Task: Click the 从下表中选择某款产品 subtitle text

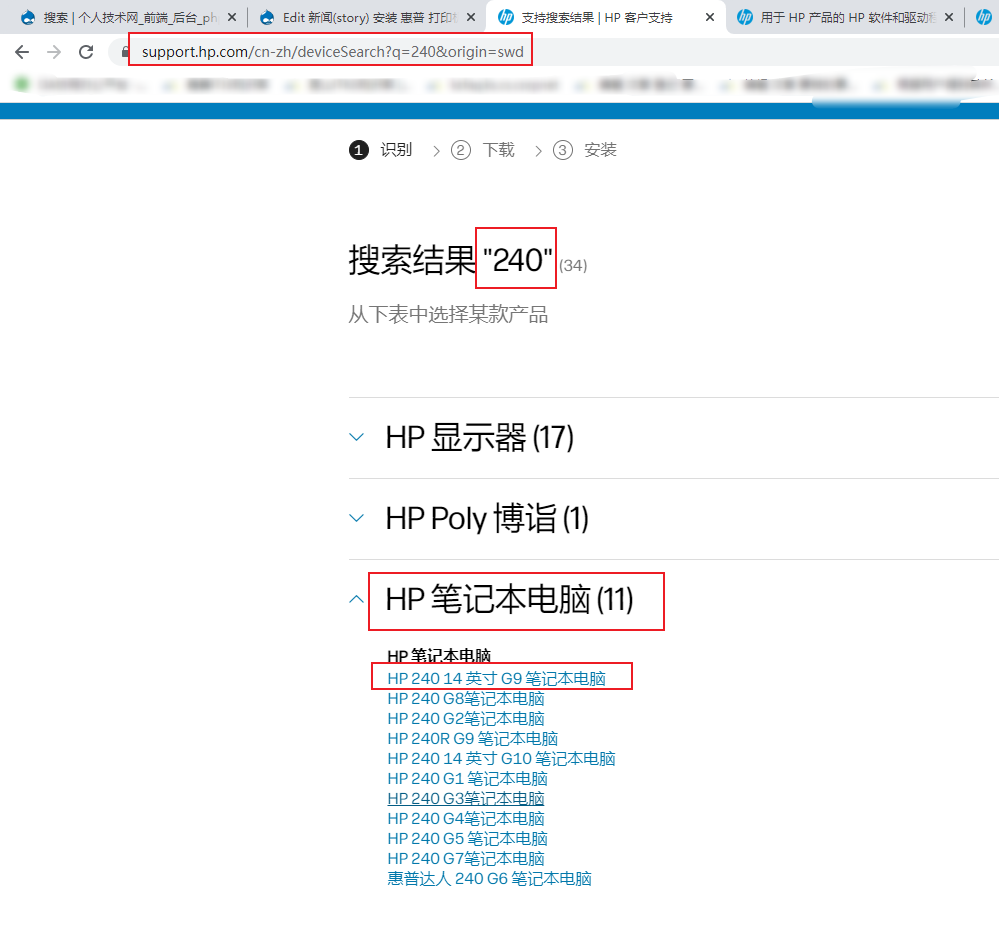Action: click(448, 315)
